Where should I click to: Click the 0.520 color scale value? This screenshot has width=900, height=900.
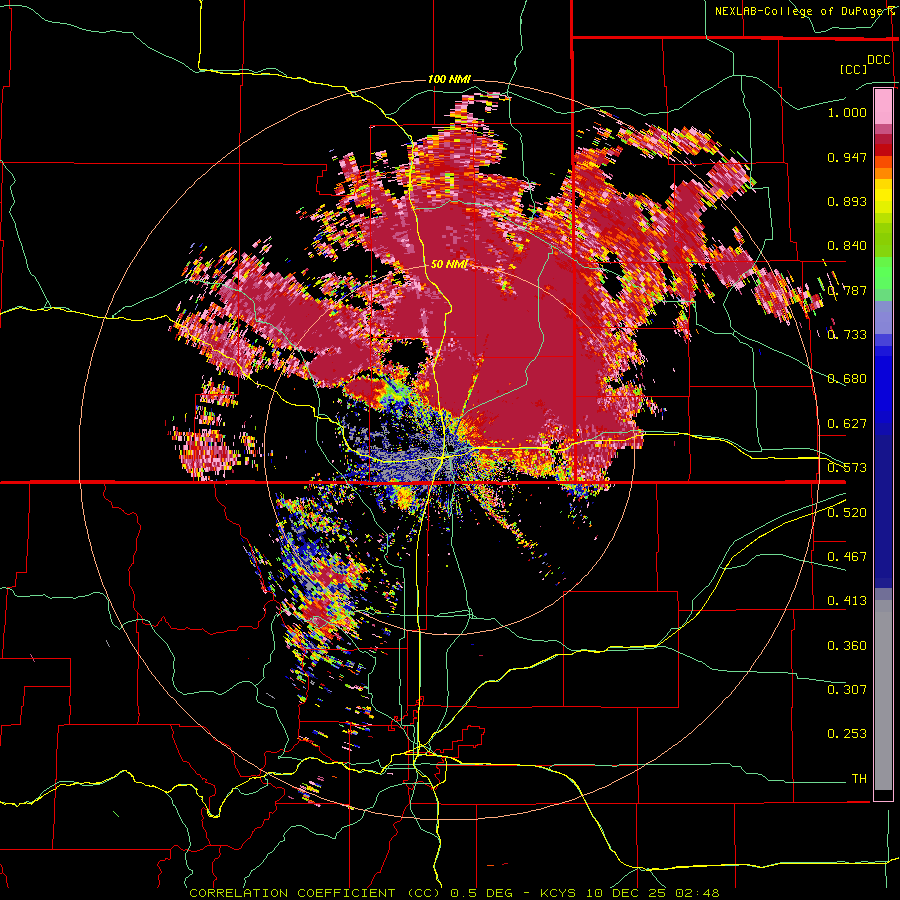point(847,513)
